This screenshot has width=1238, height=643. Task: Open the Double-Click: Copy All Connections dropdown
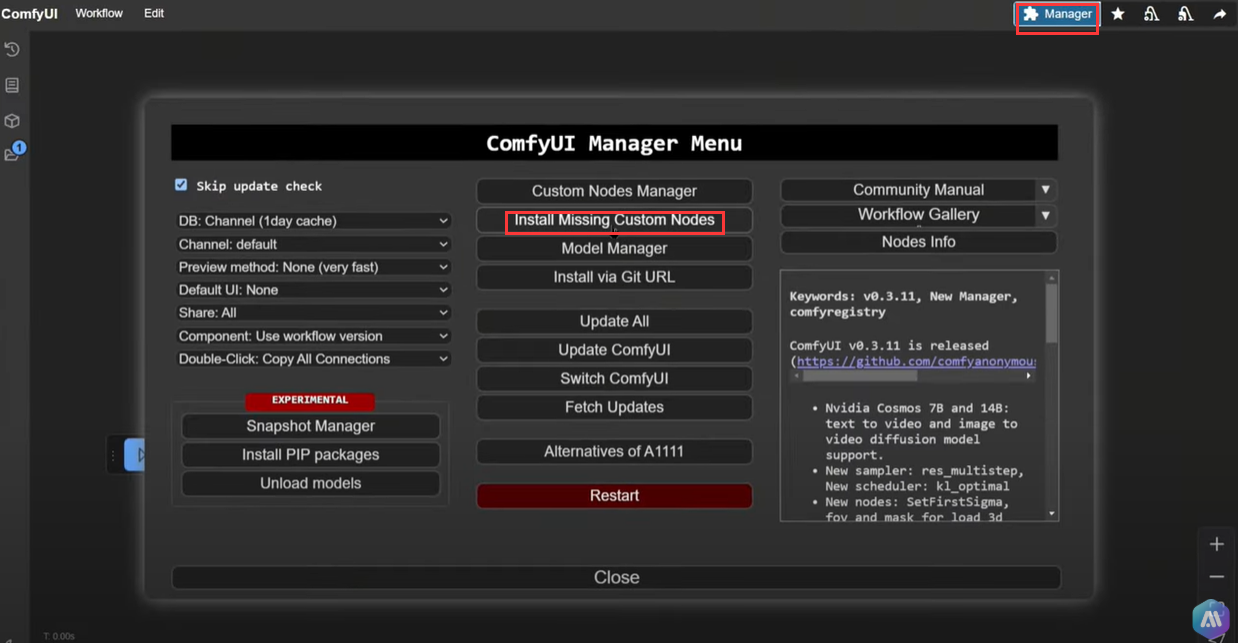pos(313,359)
